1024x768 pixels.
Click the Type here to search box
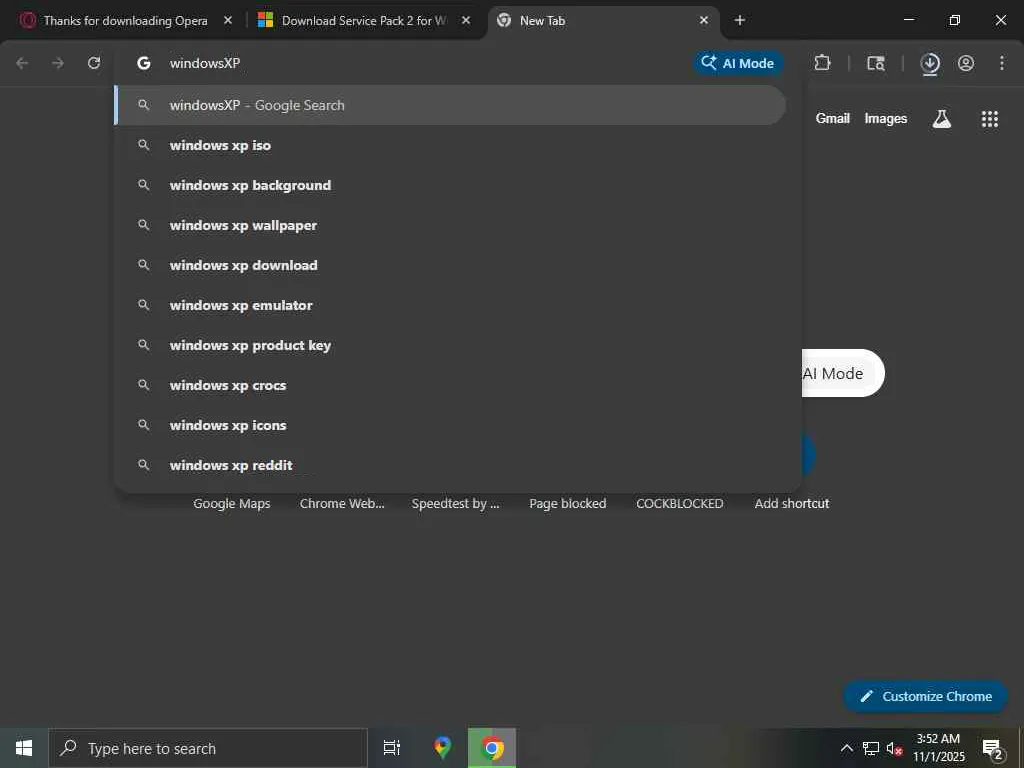[x=208, y=748]
